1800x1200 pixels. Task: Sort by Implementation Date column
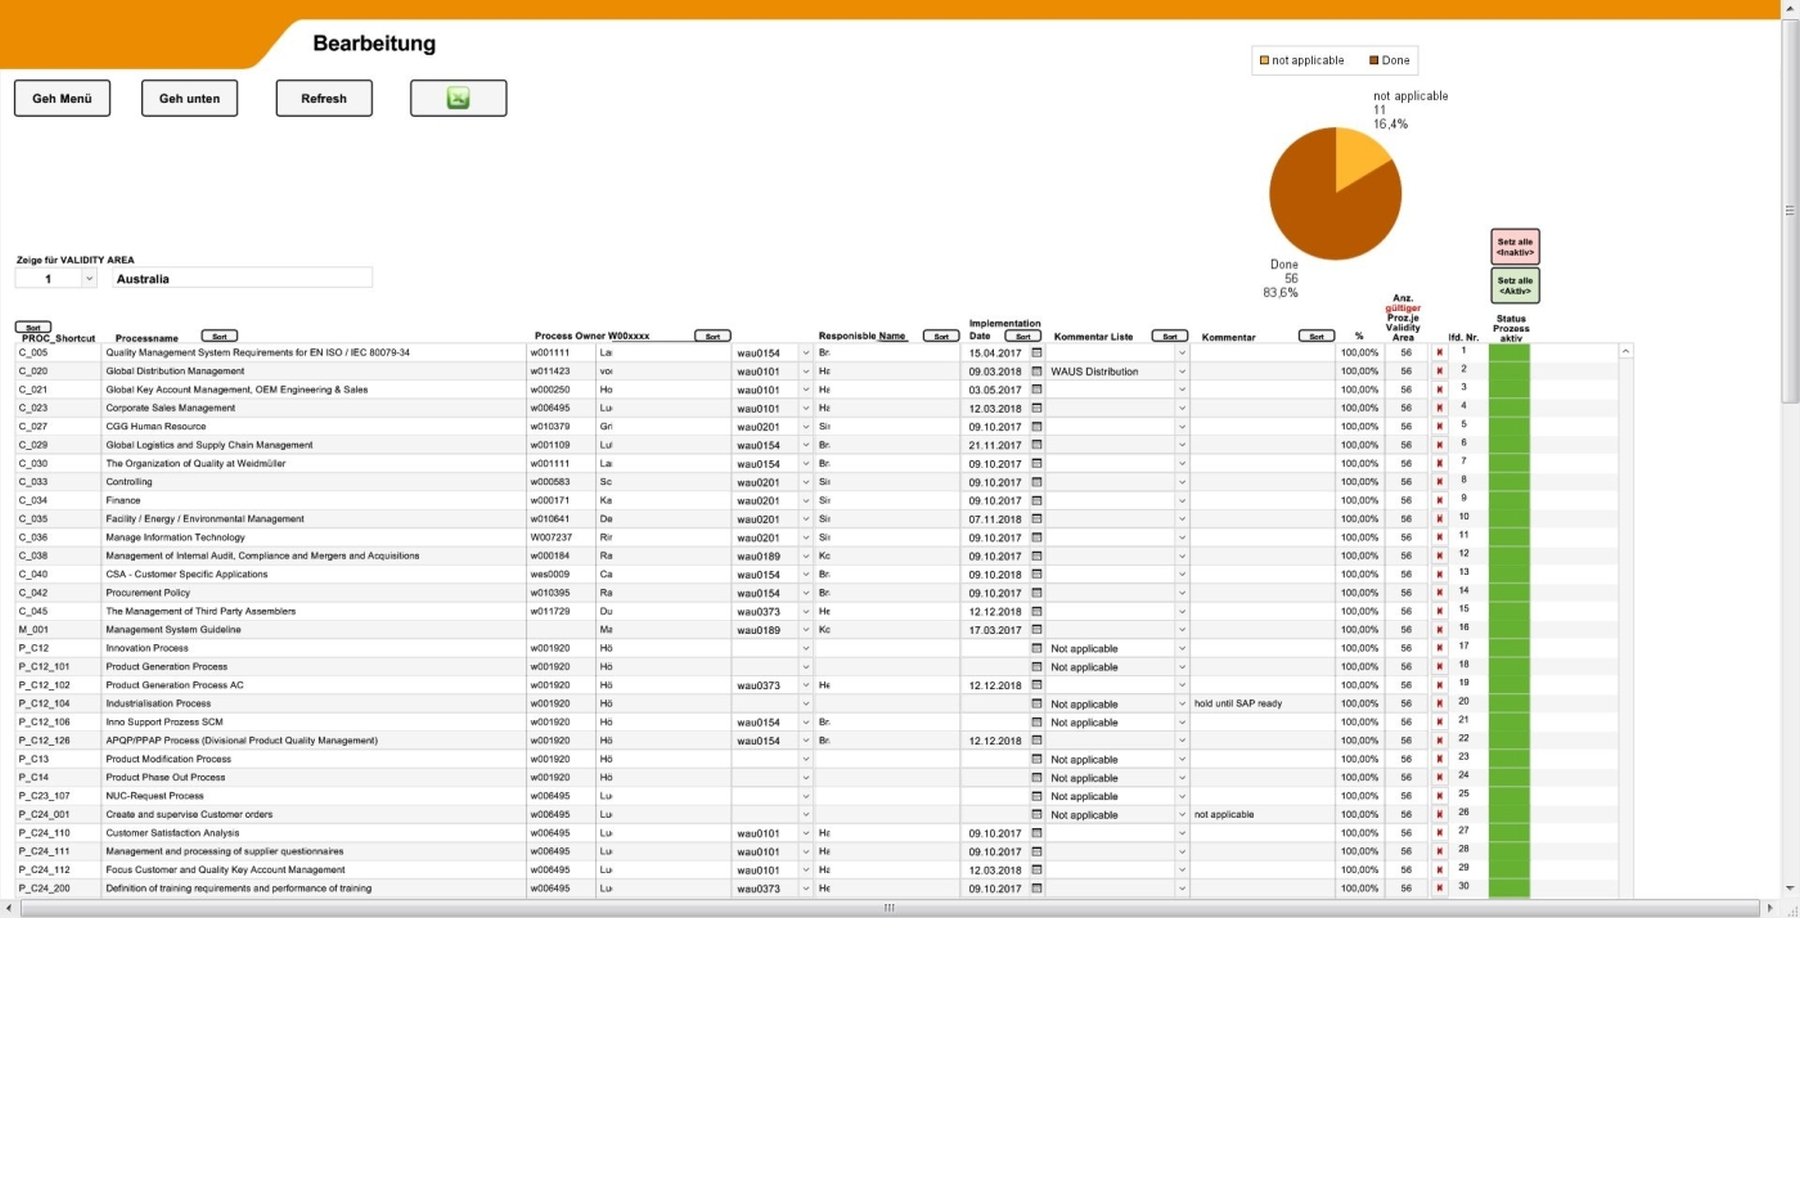coord(1022,336)
